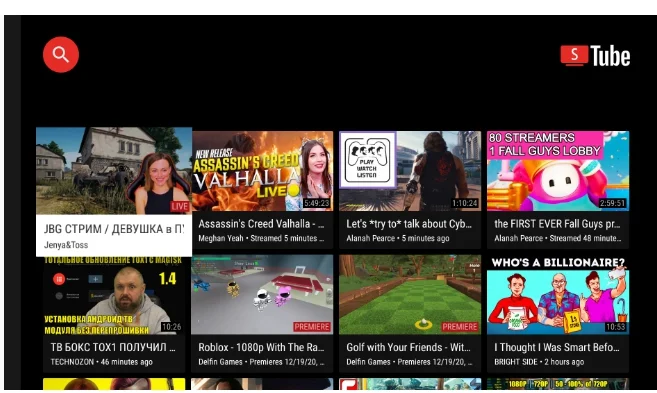The width and height of the screenshot is (657, 393).
Task: Click title 'Golf with Your Friends - Wit...'
Action: point(409,347)
